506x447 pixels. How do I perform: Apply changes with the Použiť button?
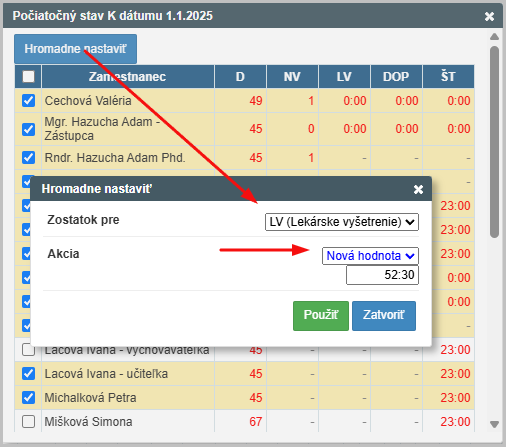click(321, 316)
